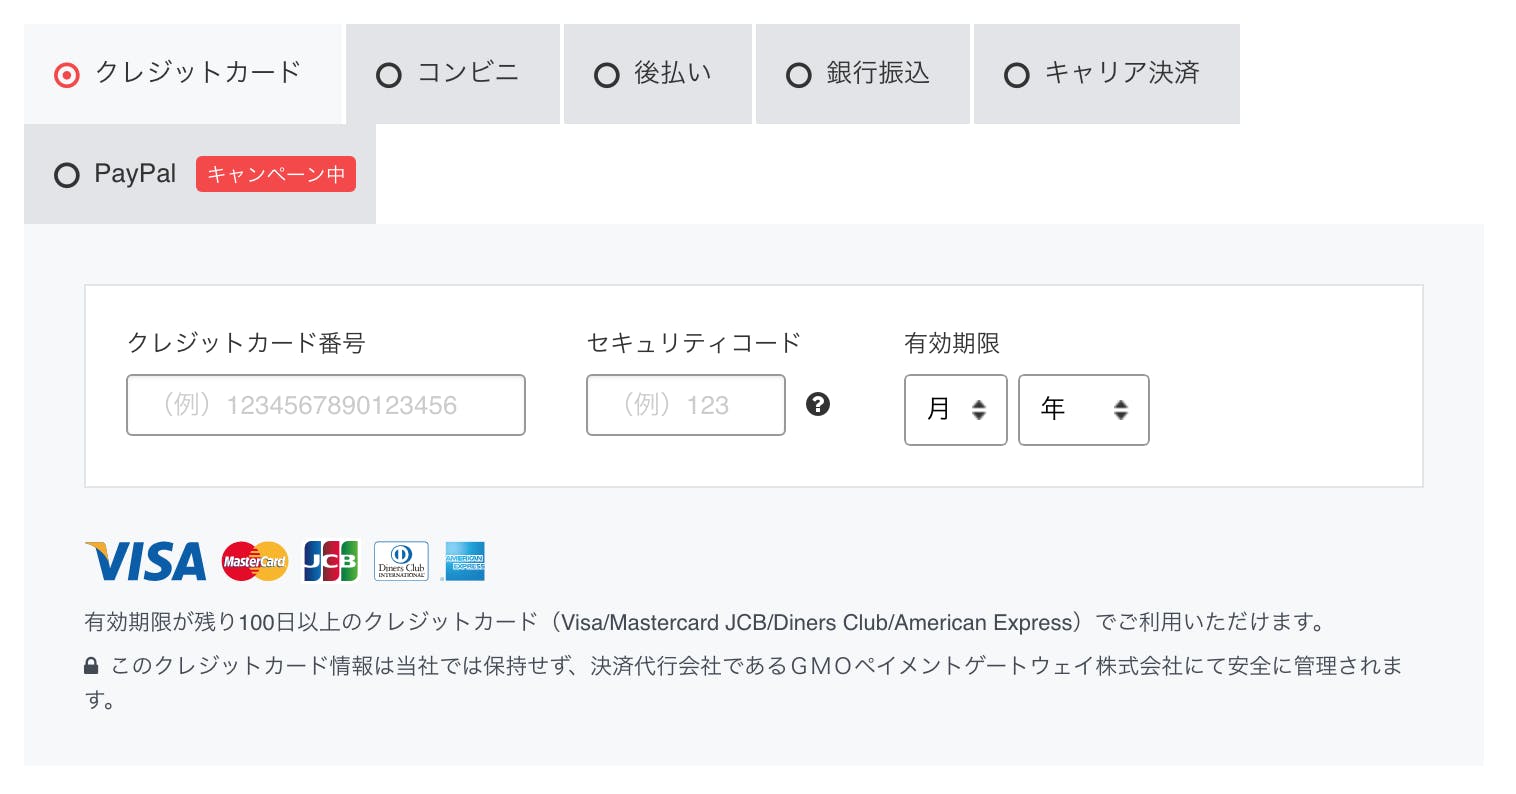Open the security code help question mark
This screenshot has height=794, width=1516.
pyautogui.click(x=818, y=404)
